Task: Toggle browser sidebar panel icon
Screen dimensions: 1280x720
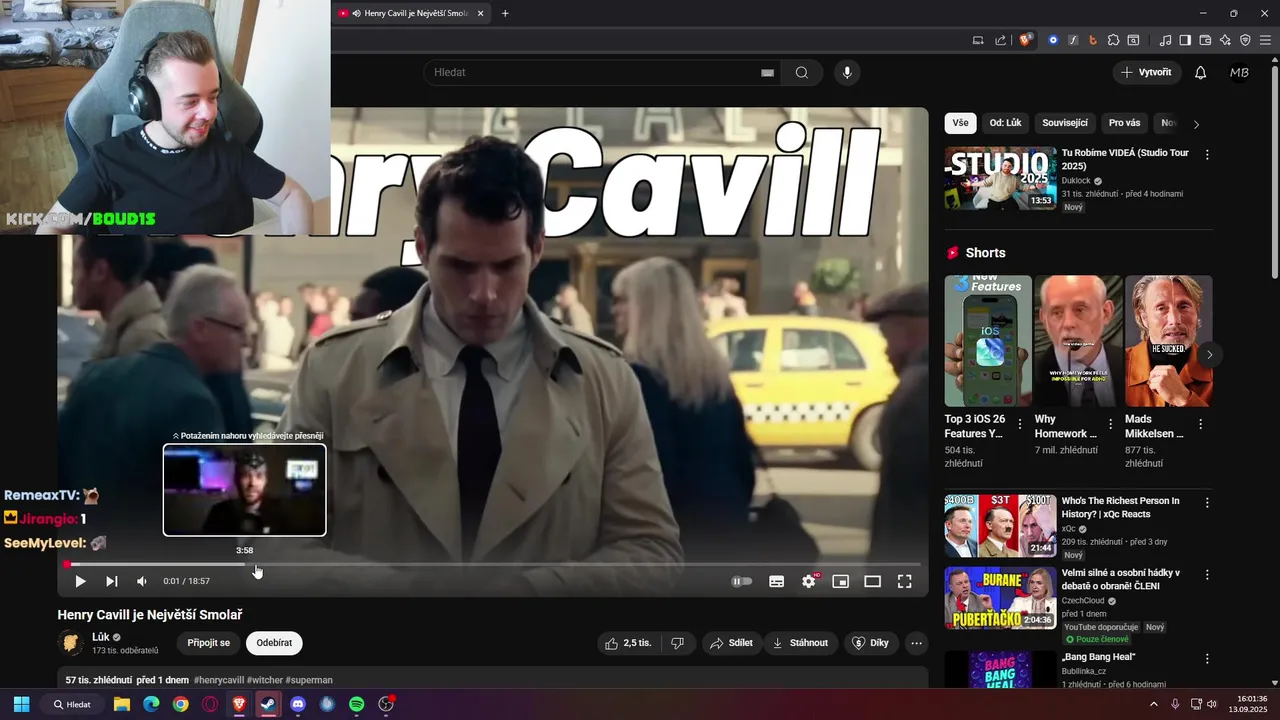Action: (1185, 40)
